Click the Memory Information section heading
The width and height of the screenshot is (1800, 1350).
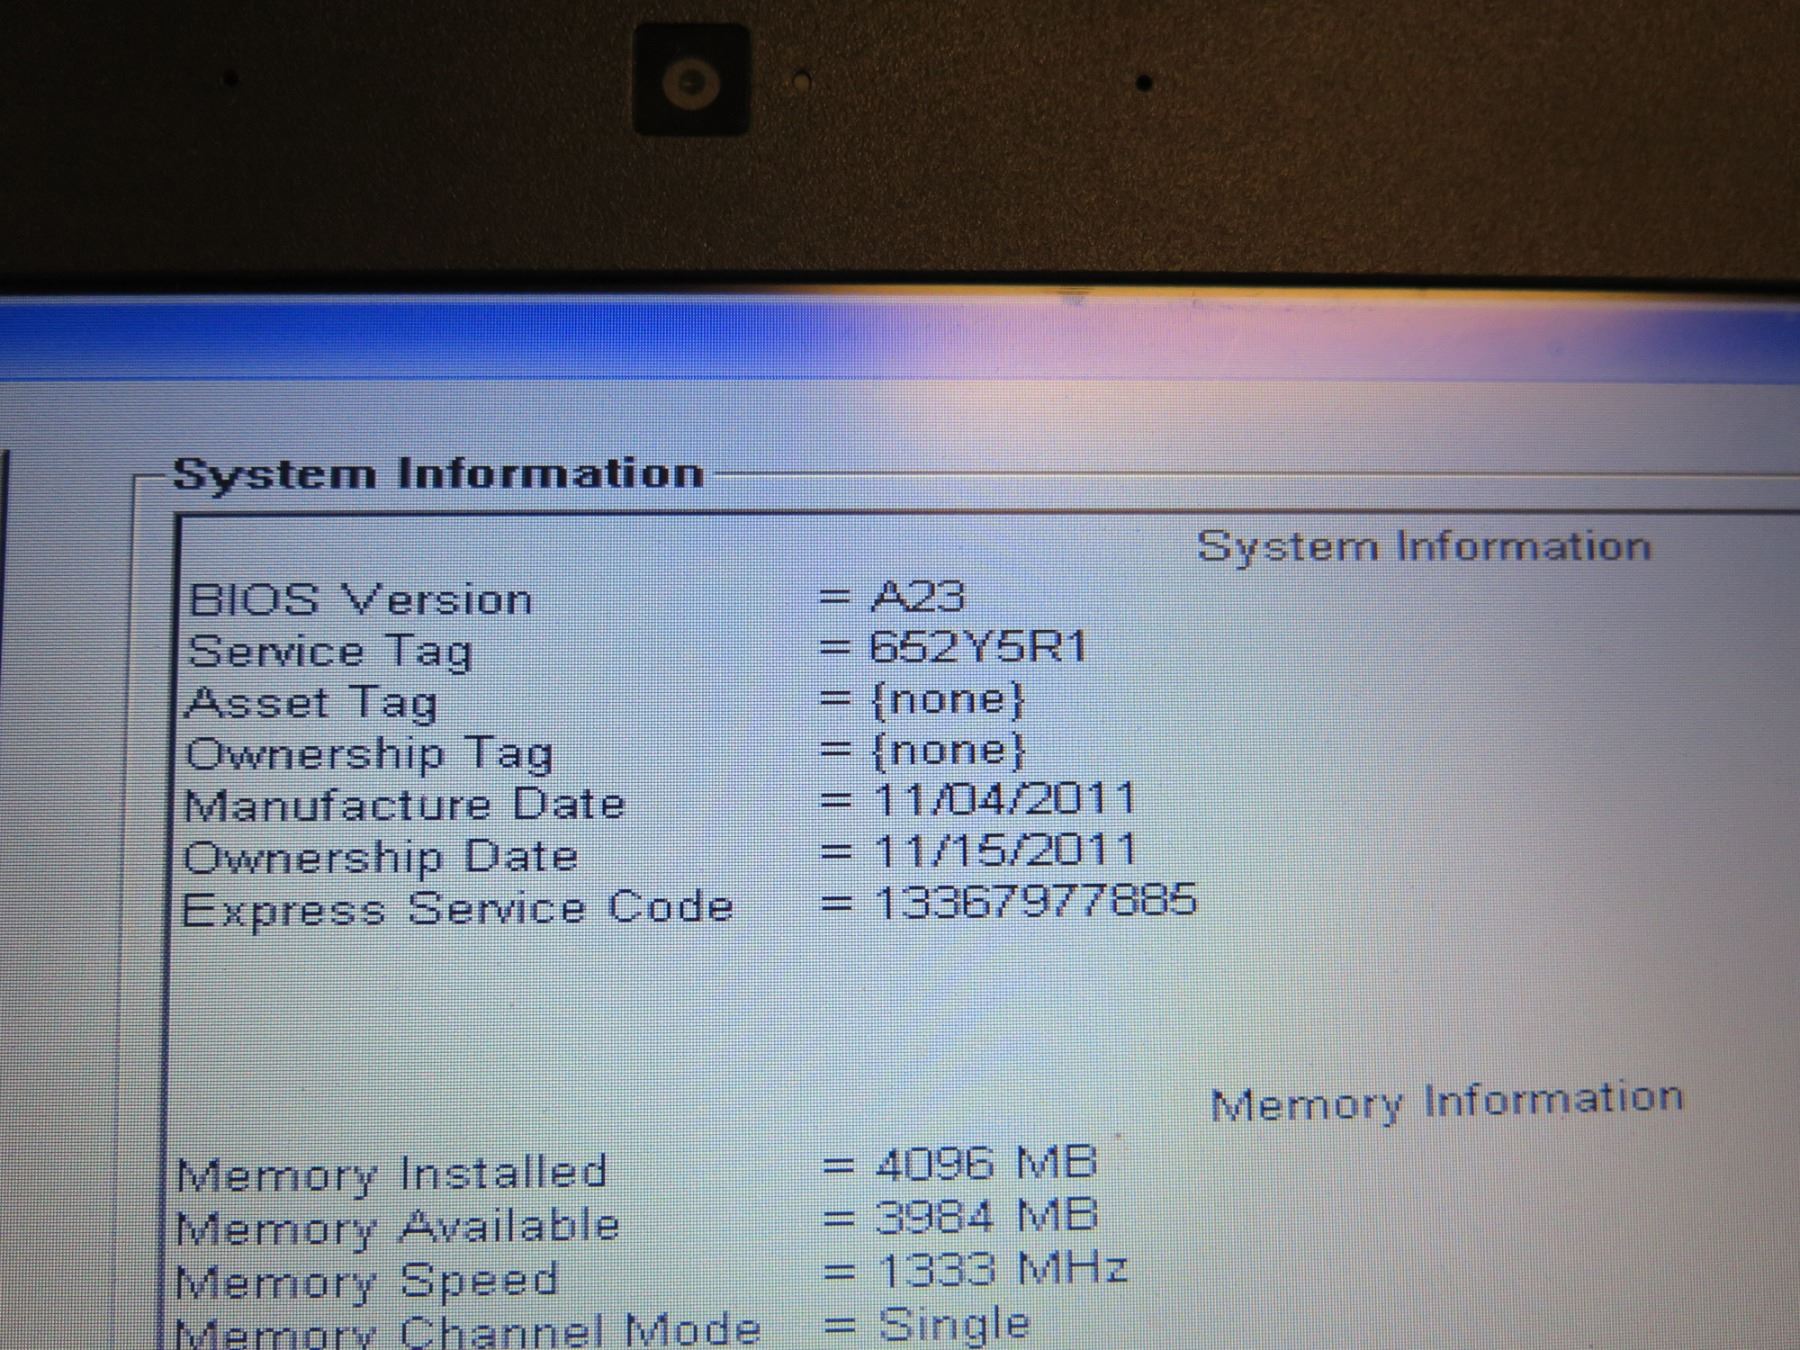coord(1446,1101)
